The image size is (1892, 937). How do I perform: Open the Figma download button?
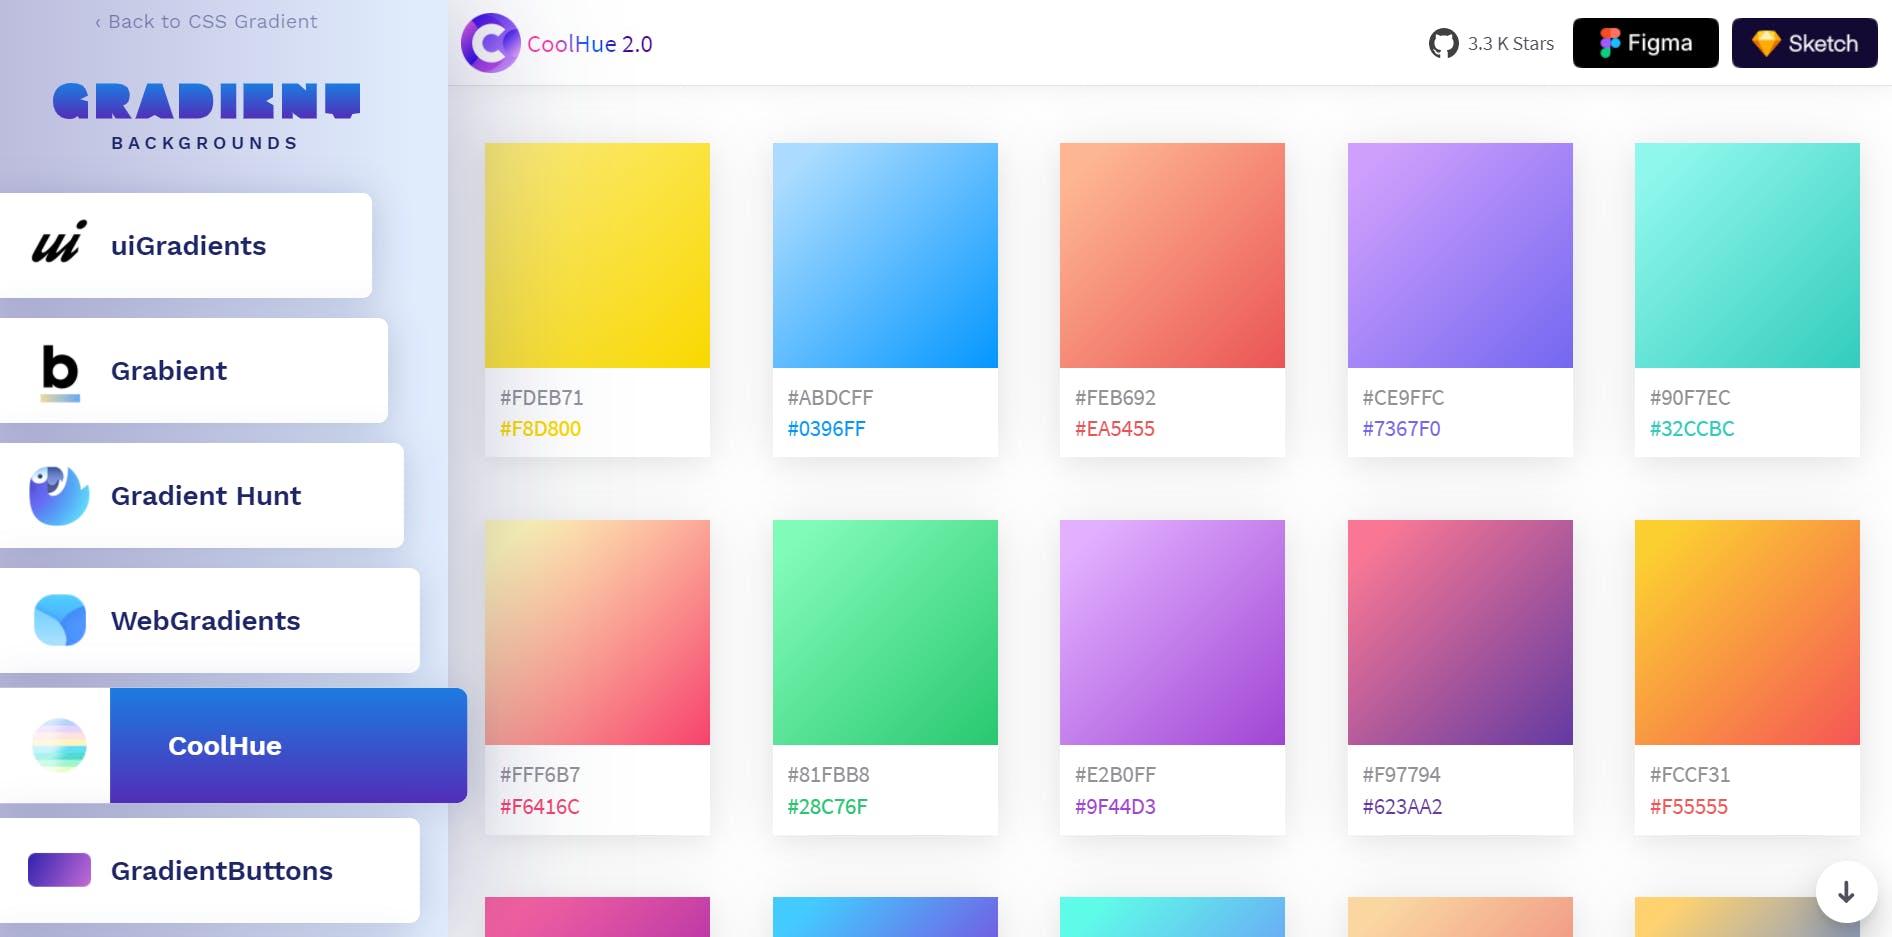pyautogui.click(x=1645, y=43)
